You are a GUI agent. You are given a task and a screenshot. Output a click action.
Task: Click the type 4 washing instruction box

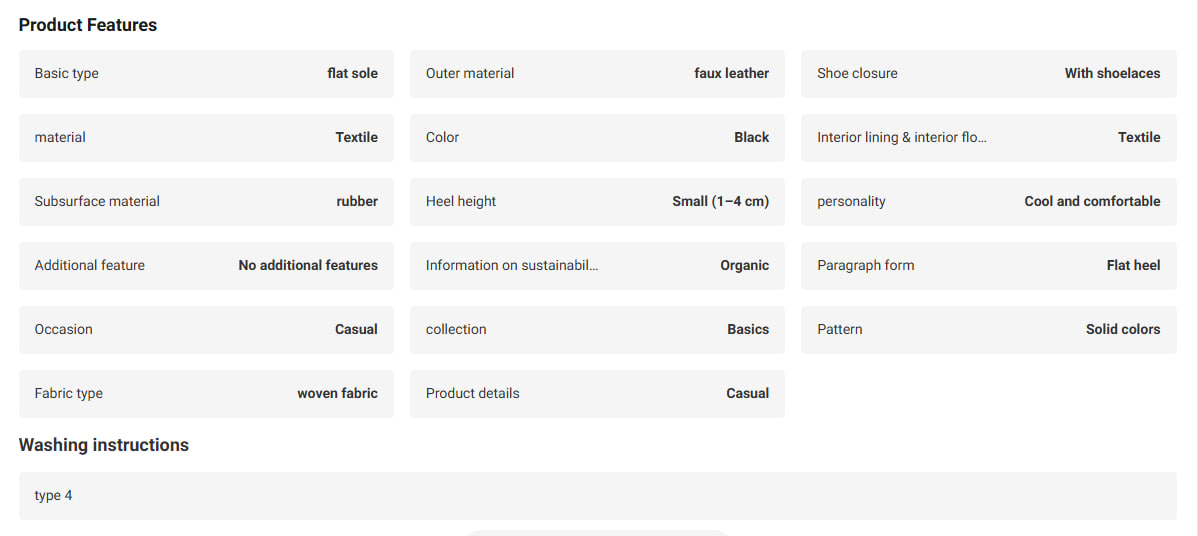[x=597, y=496]
